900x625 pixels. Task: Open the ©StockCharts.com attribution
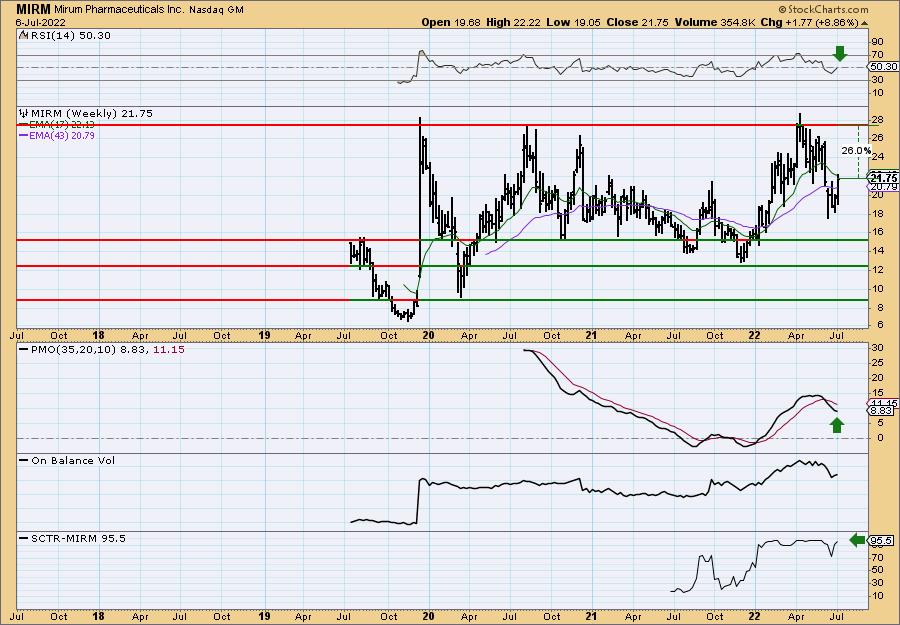click(x=823, y=9)
